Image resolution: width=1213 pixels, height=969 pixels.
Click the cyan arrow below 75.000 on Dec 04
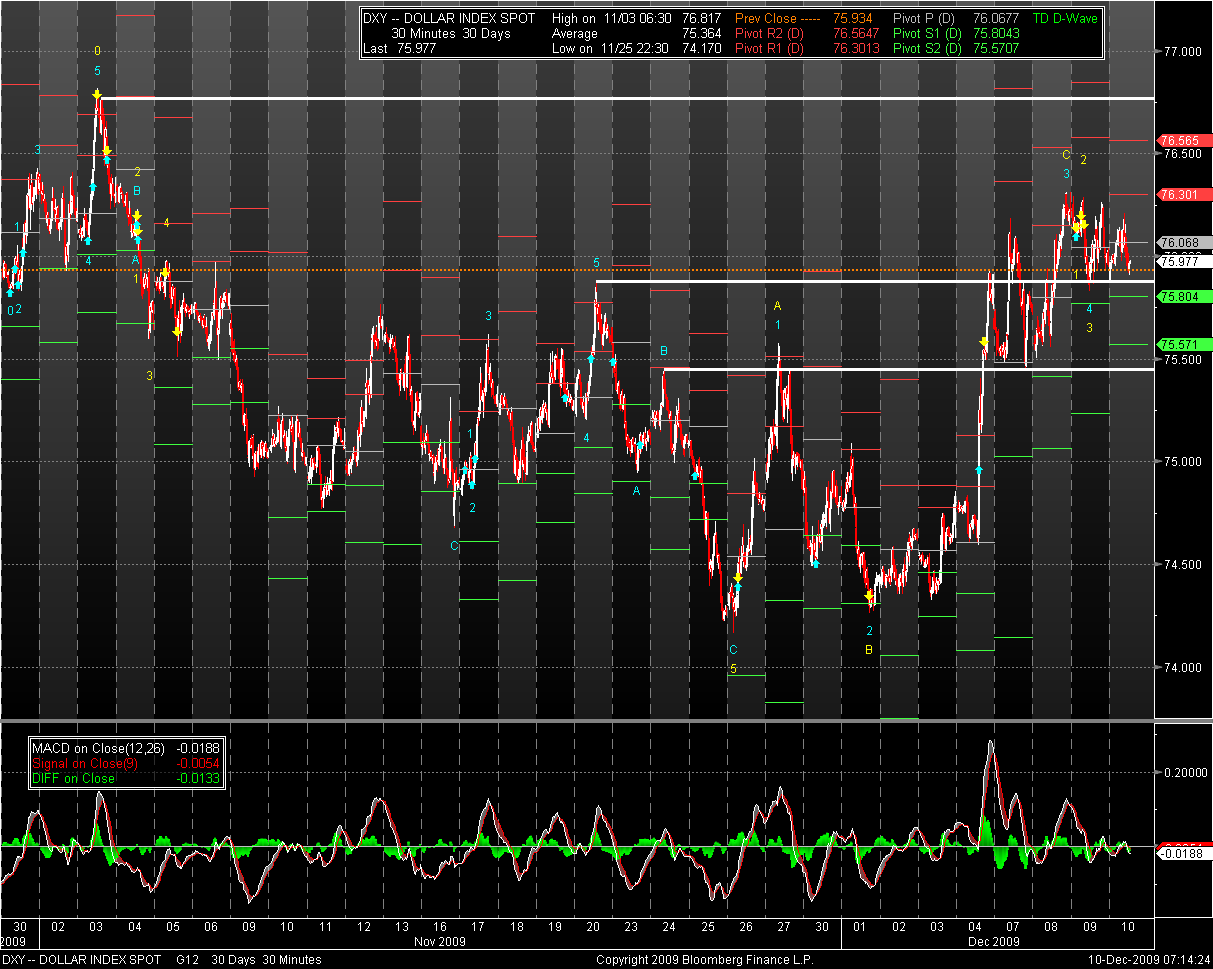pyautogui.click(x=979, y=469)
